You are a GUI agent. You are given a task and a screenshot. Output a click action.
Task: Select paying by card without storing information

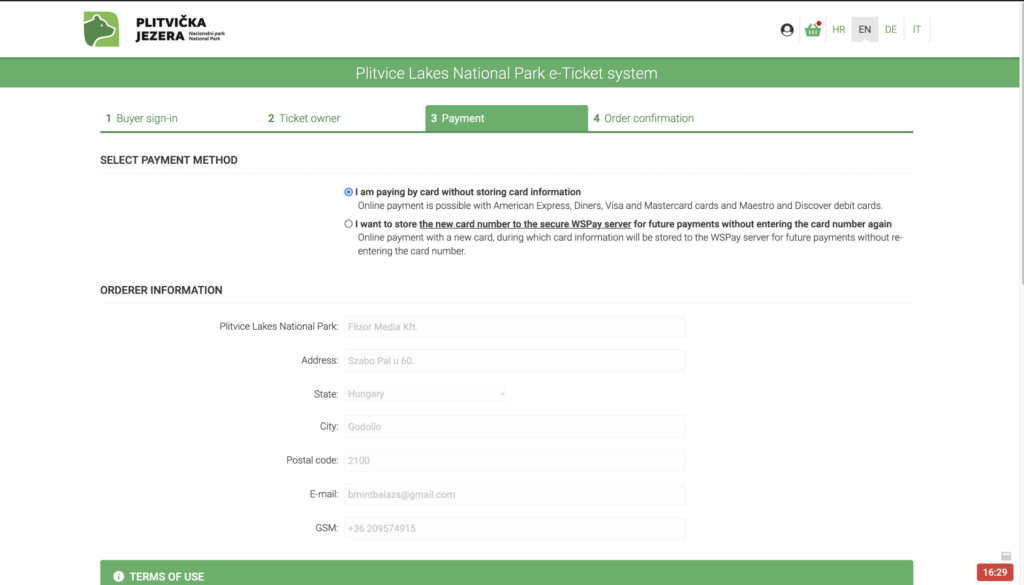coord(348,192)
